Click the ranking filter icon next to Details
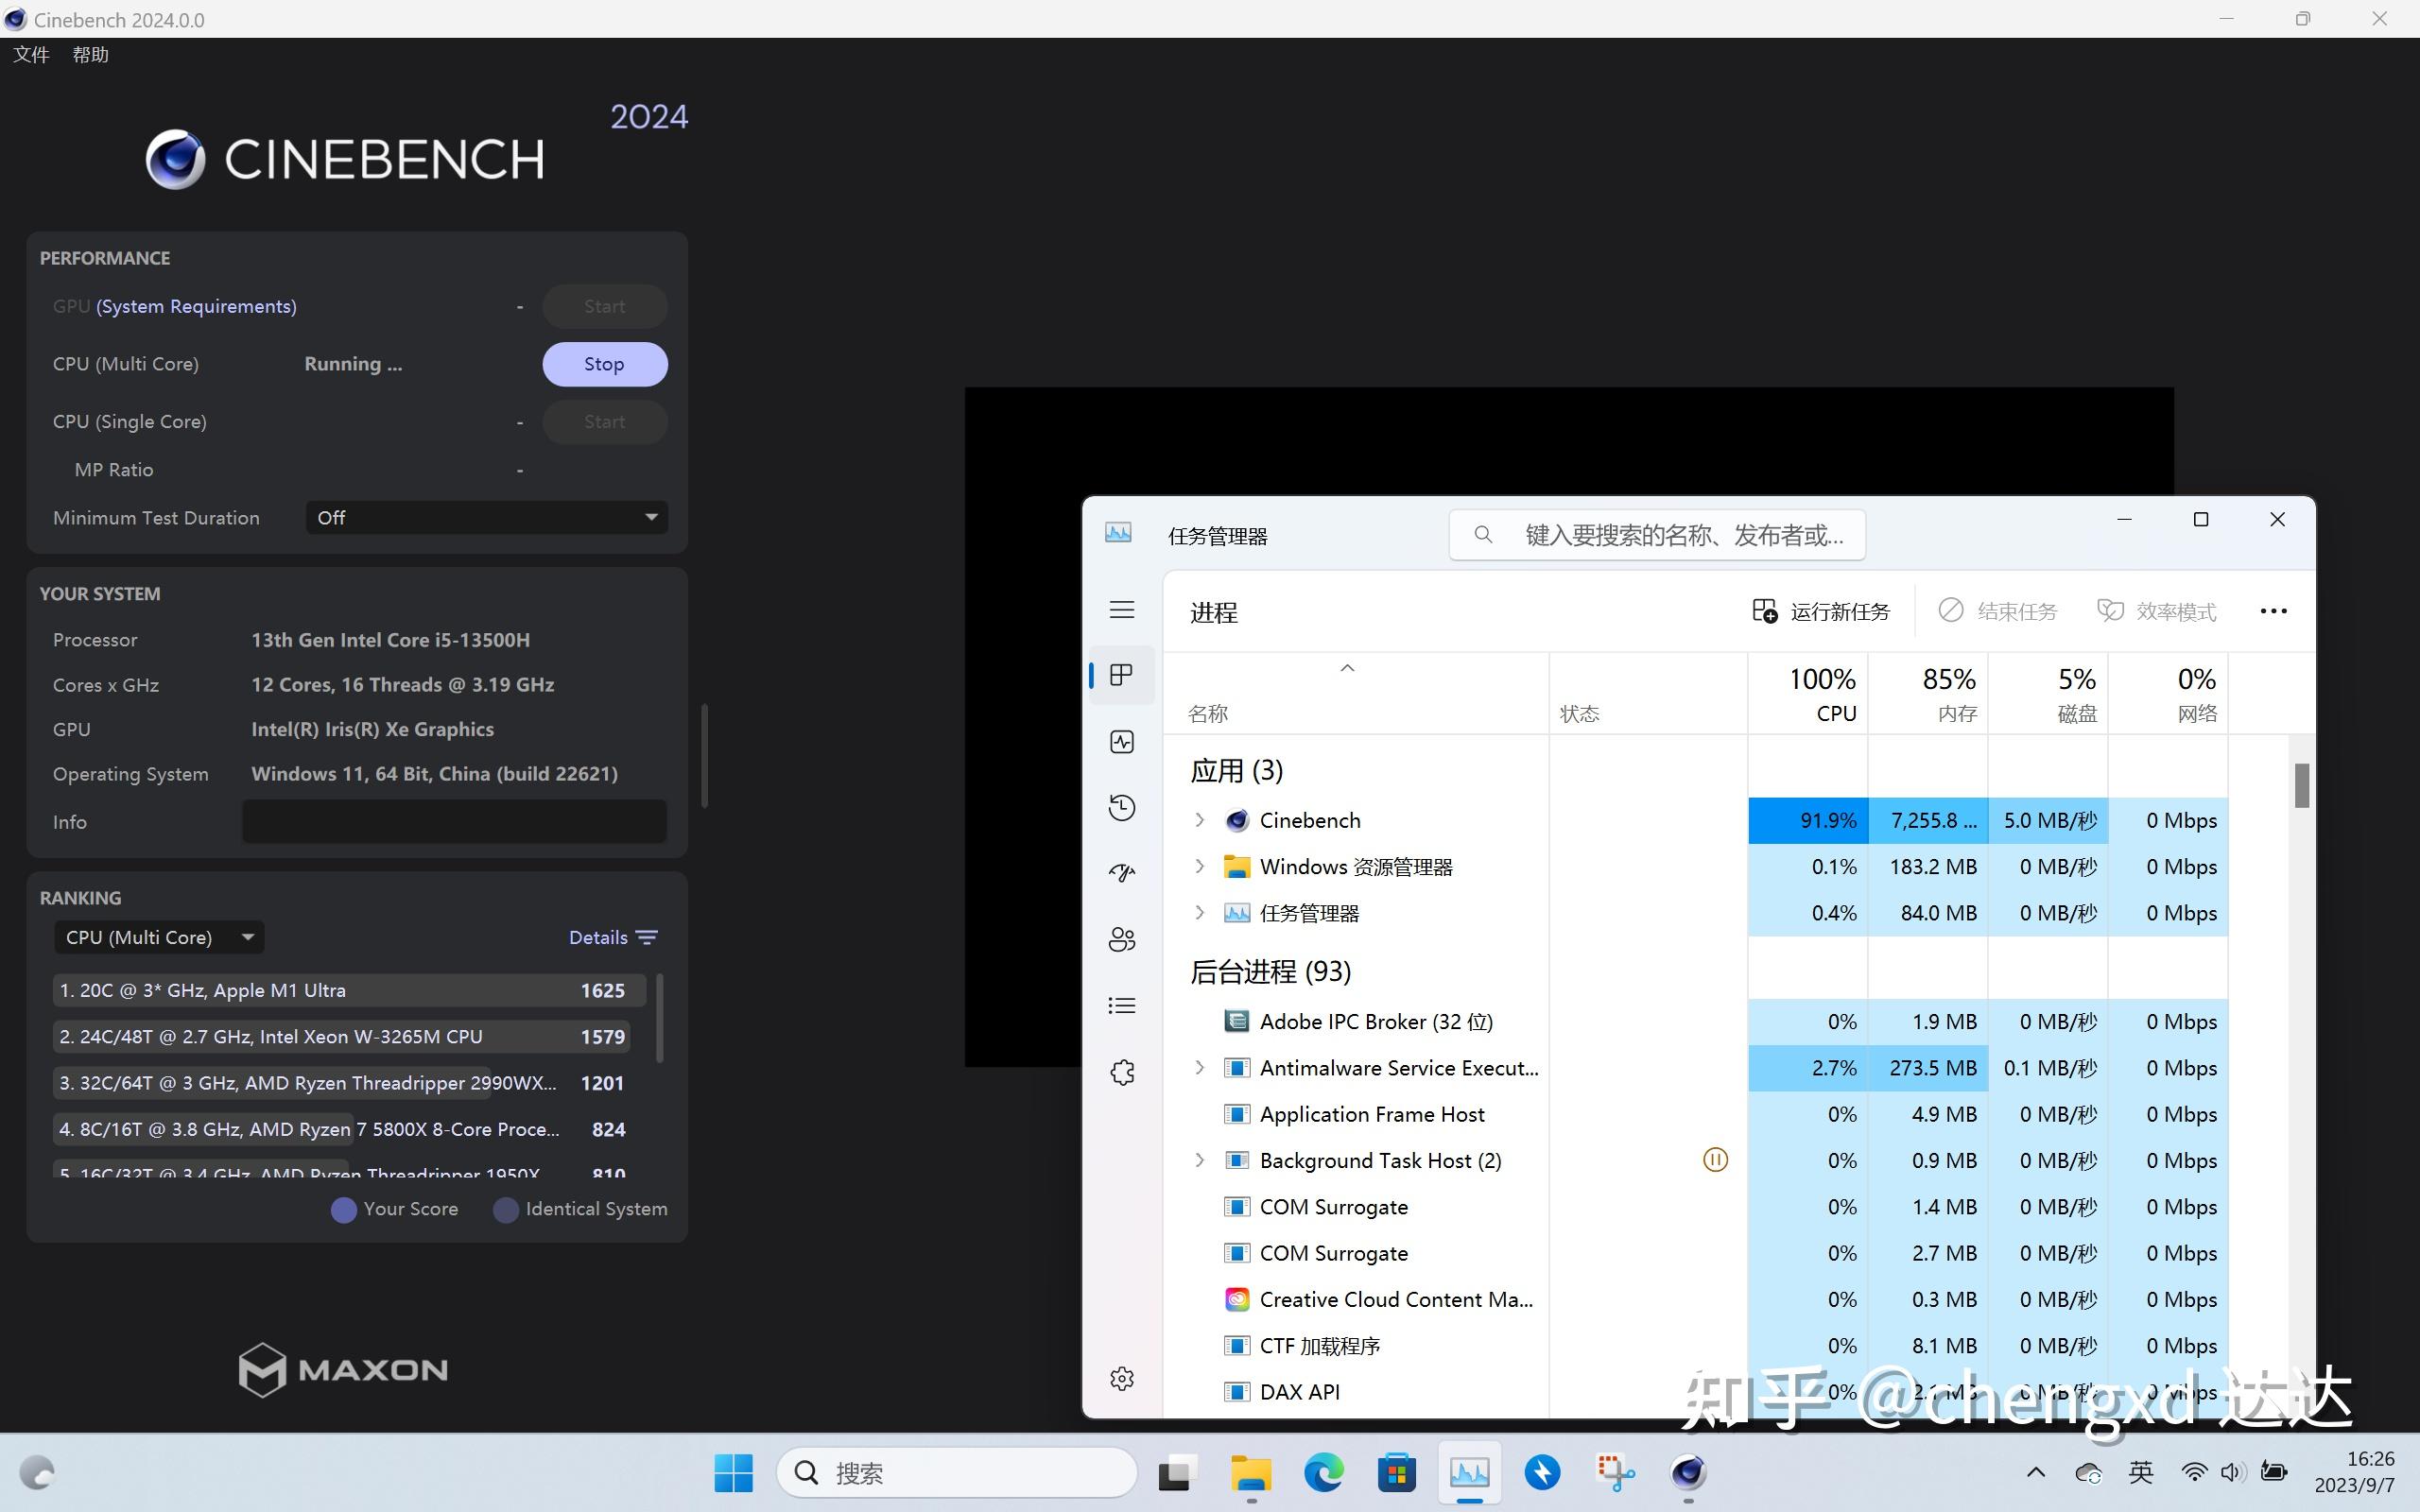 click(x=647, y=937)
